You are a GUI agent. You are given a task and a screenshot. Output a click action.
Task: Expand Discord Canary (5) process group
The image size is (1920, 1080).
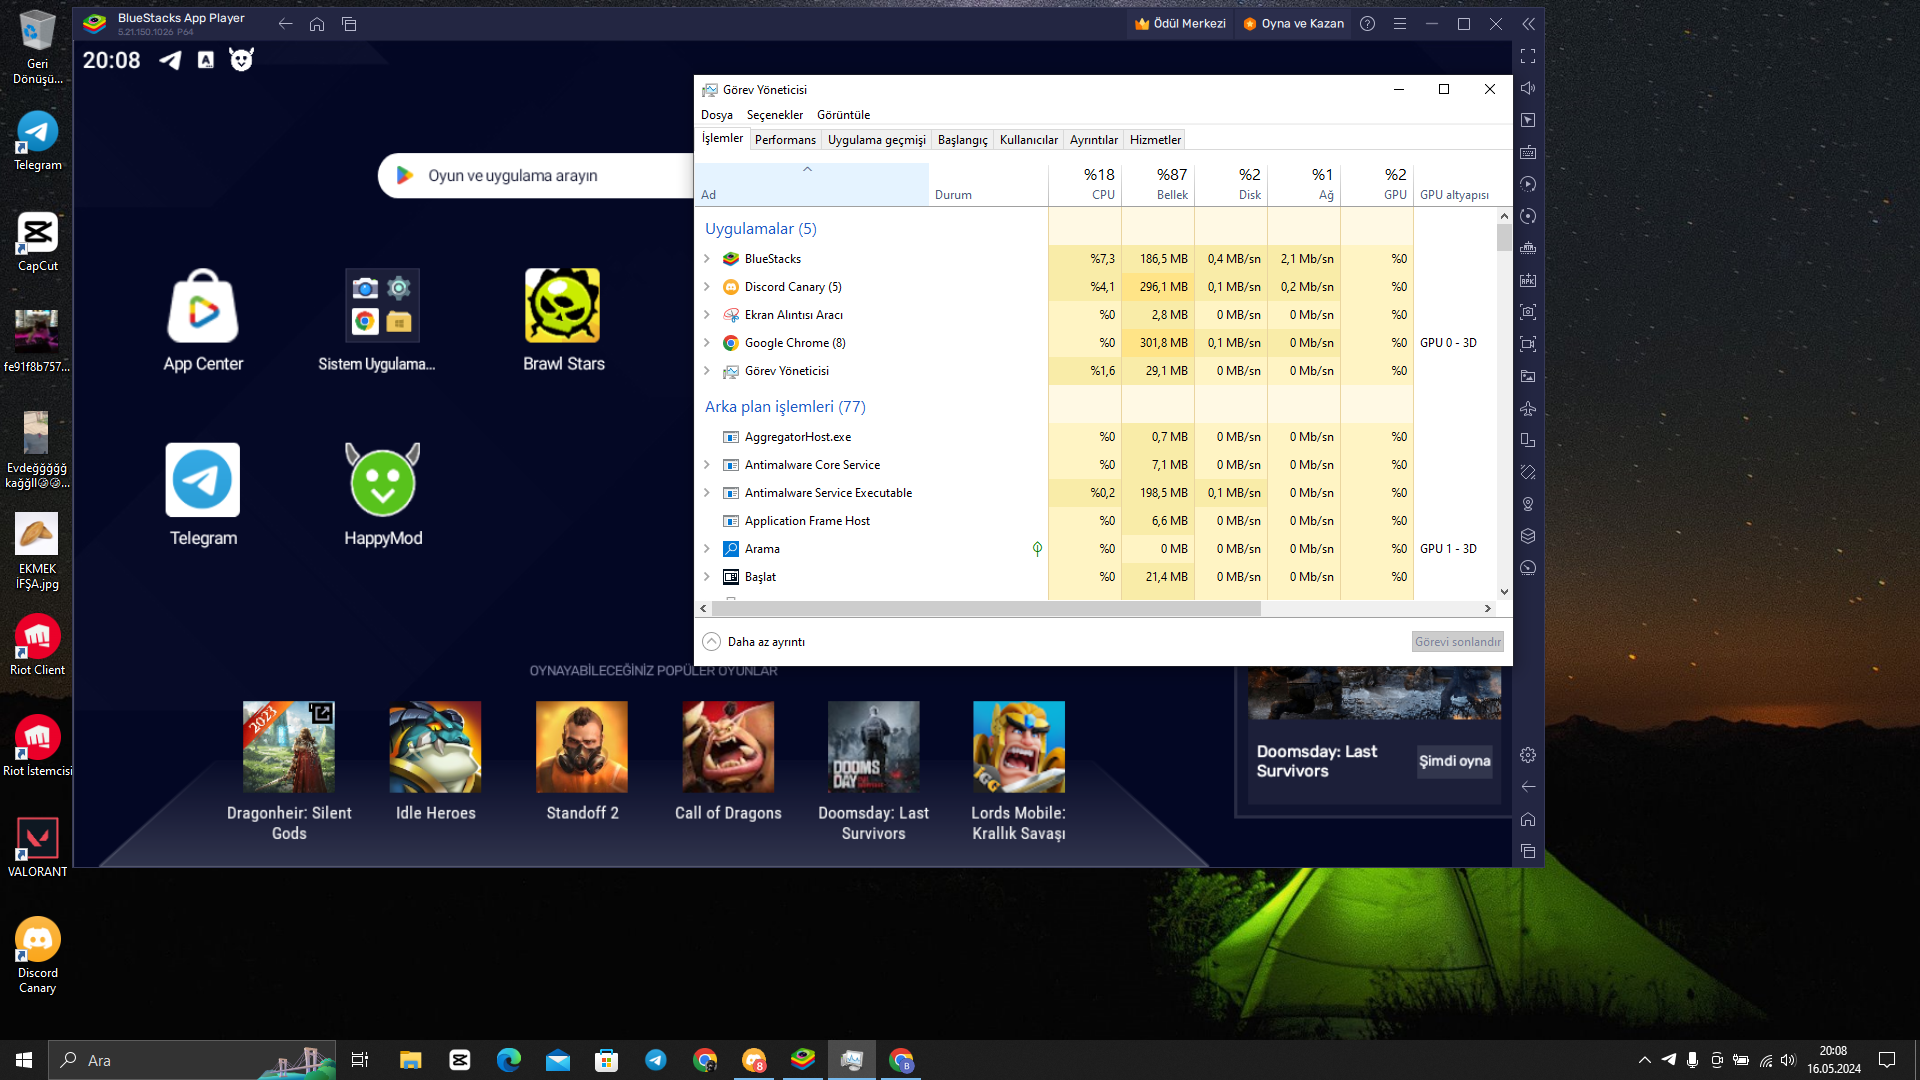pos(707,287)
